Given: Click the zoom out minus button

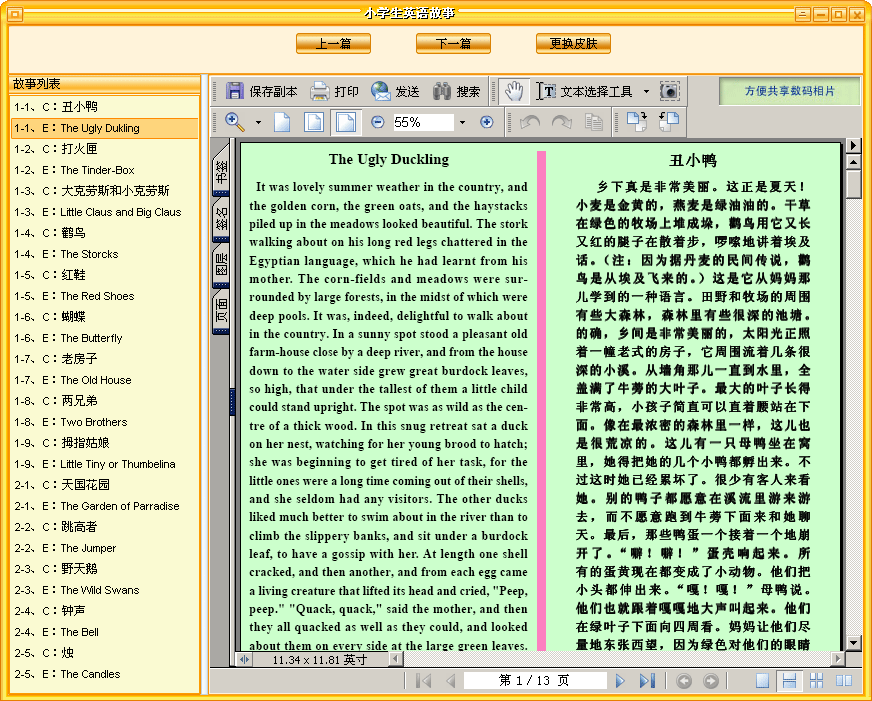Looking at the screenshot, I should (x=378, y=122).
